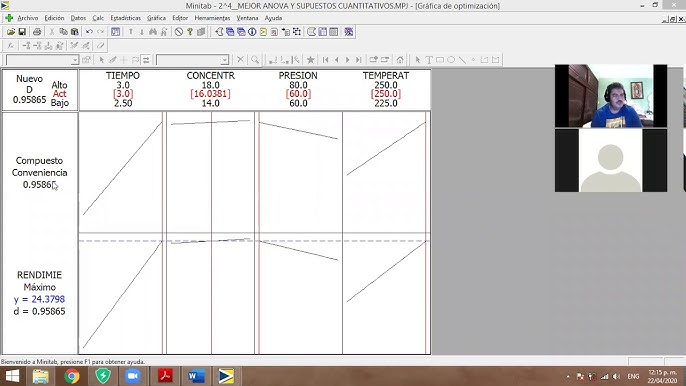
Task: Expand the second combo box dropdown arrow
Action: click(x=224, y=60)
